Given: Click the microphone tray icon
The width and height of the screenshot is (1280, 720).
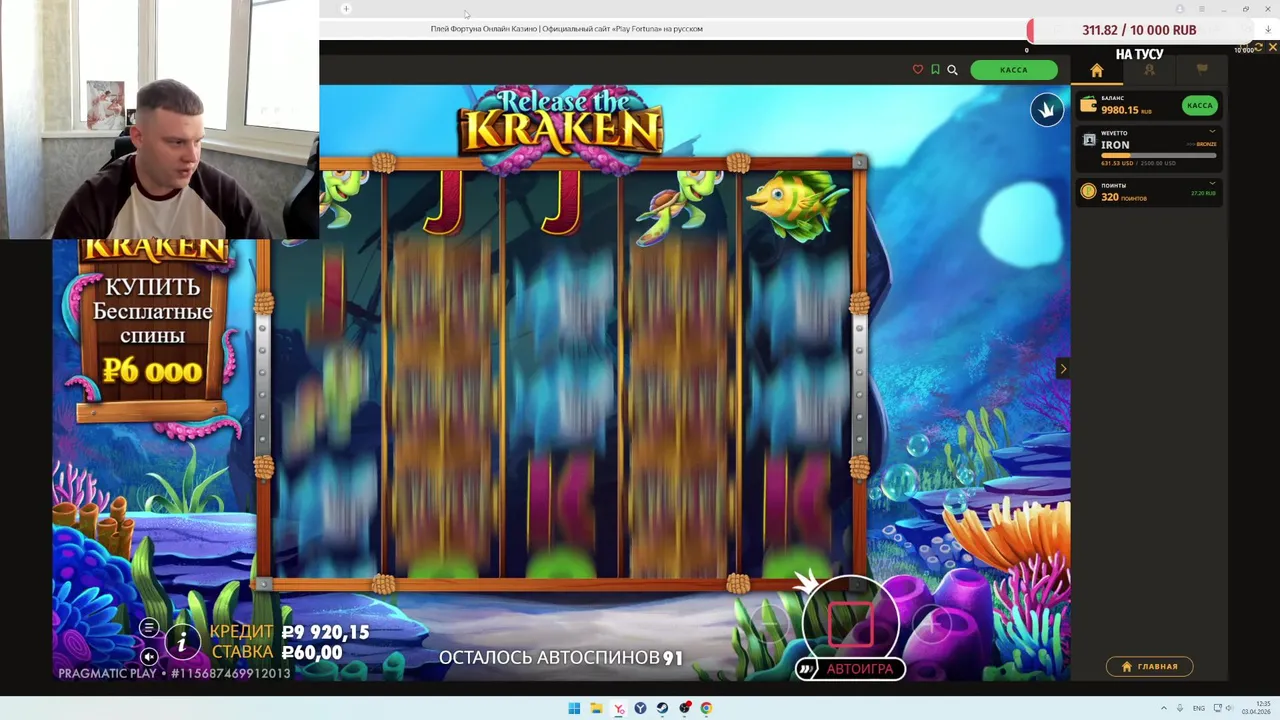Looking at the screenshot, I should tap(1180, 708).
